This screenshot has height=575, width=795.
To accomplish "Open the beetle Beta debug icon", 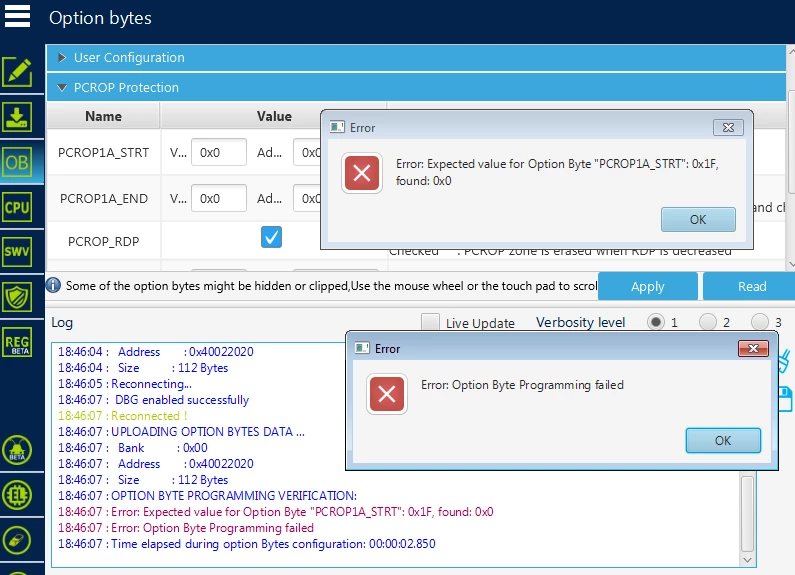I will 17,450.
